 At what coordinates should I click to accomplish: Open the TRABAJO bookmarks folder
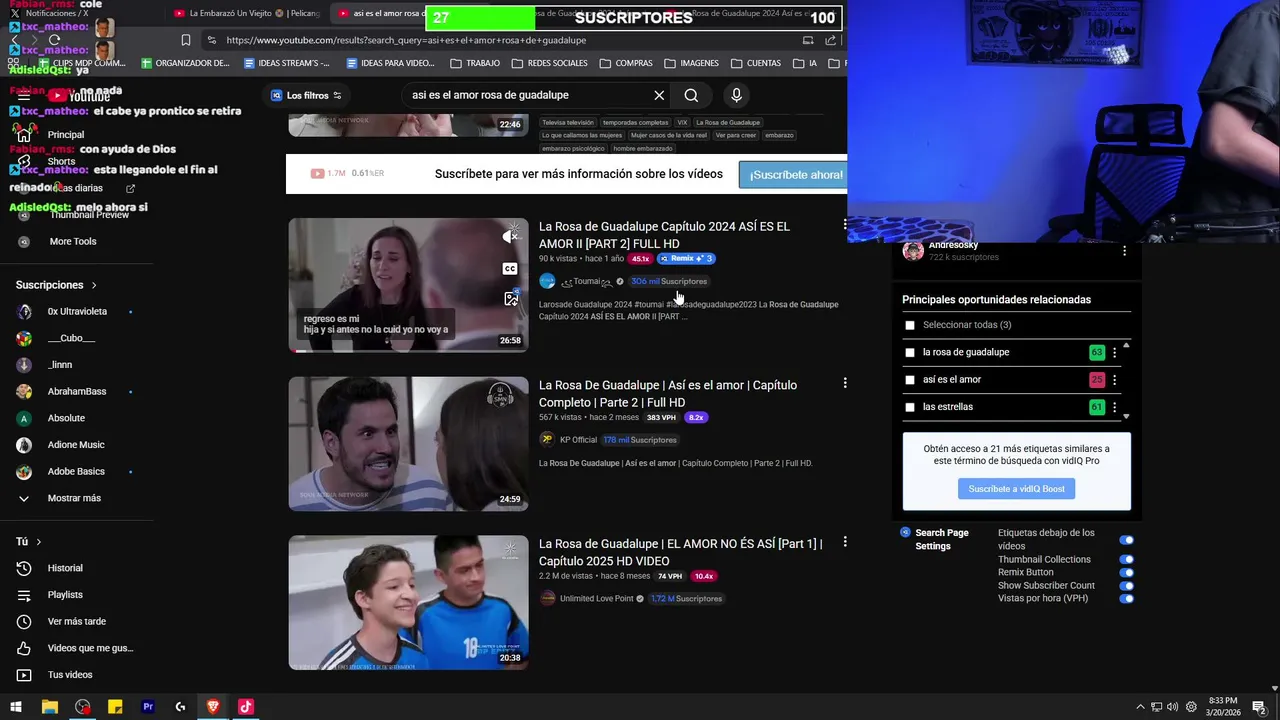pos(475,63)
